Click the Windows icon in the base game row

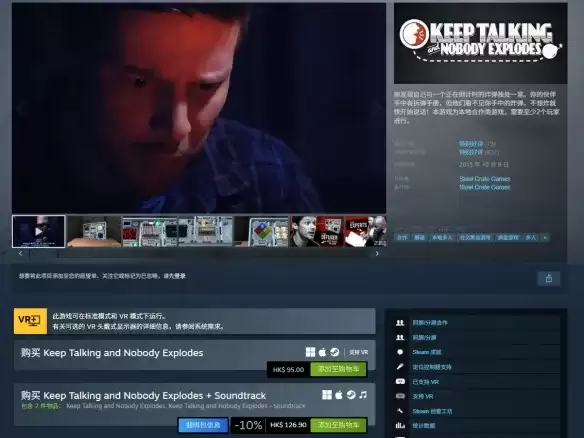click(x=310, y=352)
